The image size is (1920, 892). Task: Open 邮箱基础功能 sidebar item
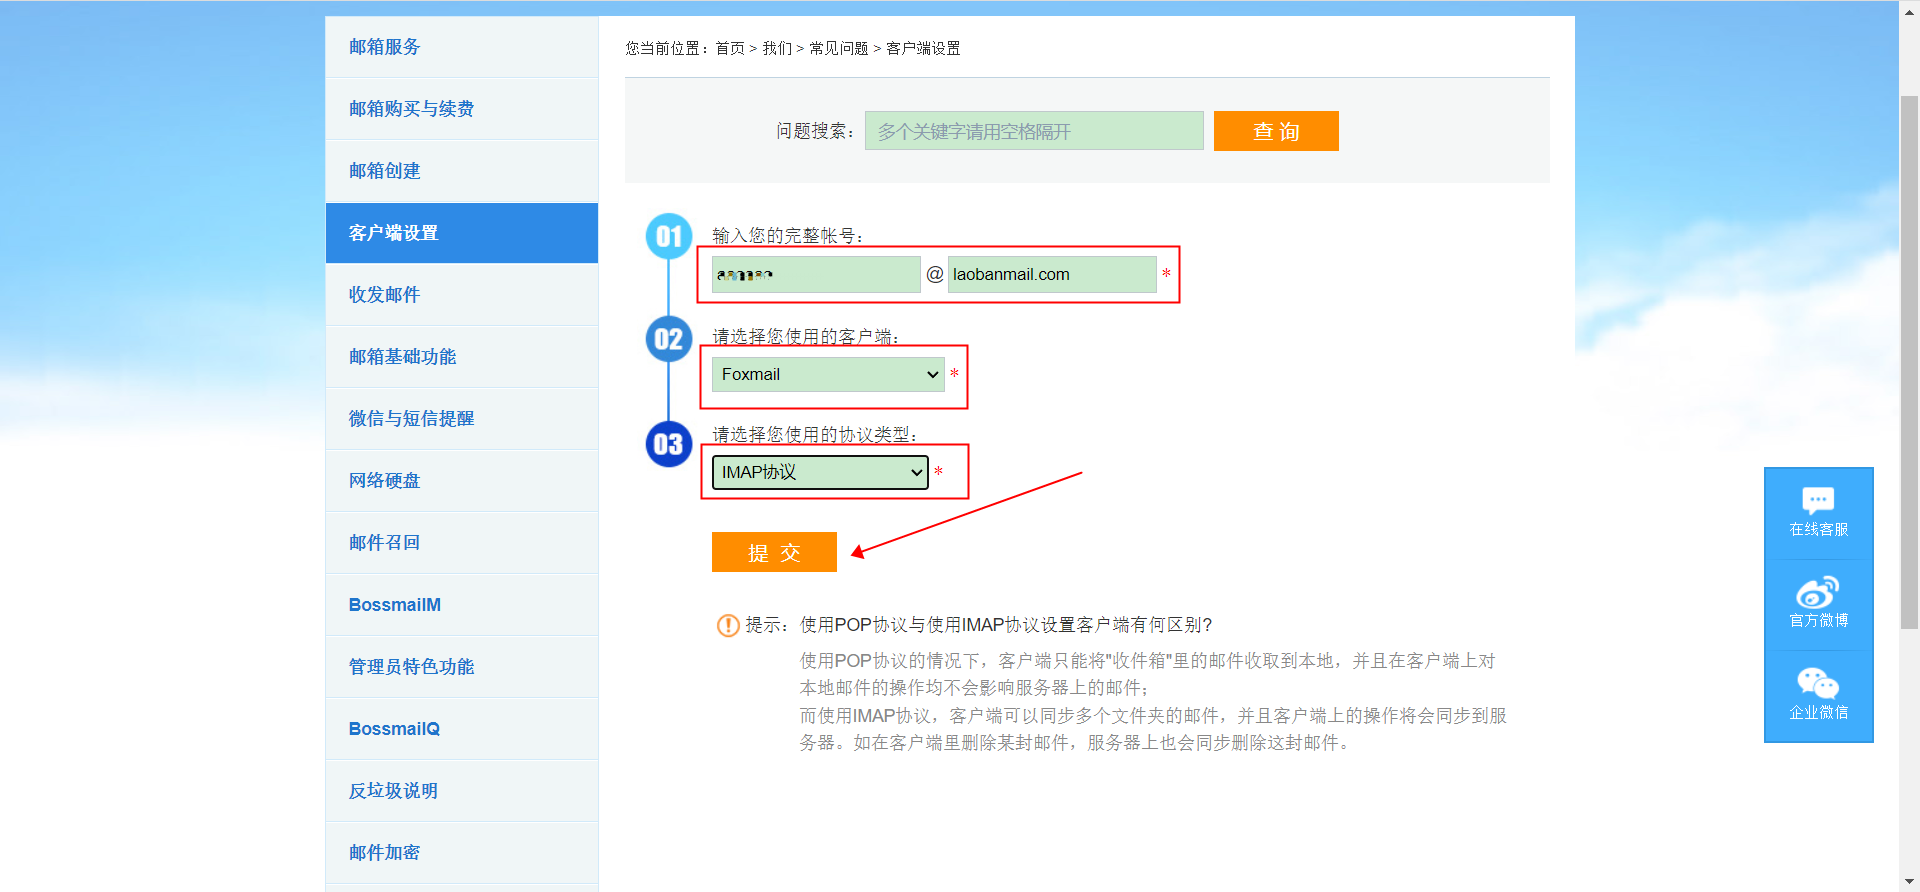tap(462, 357)
